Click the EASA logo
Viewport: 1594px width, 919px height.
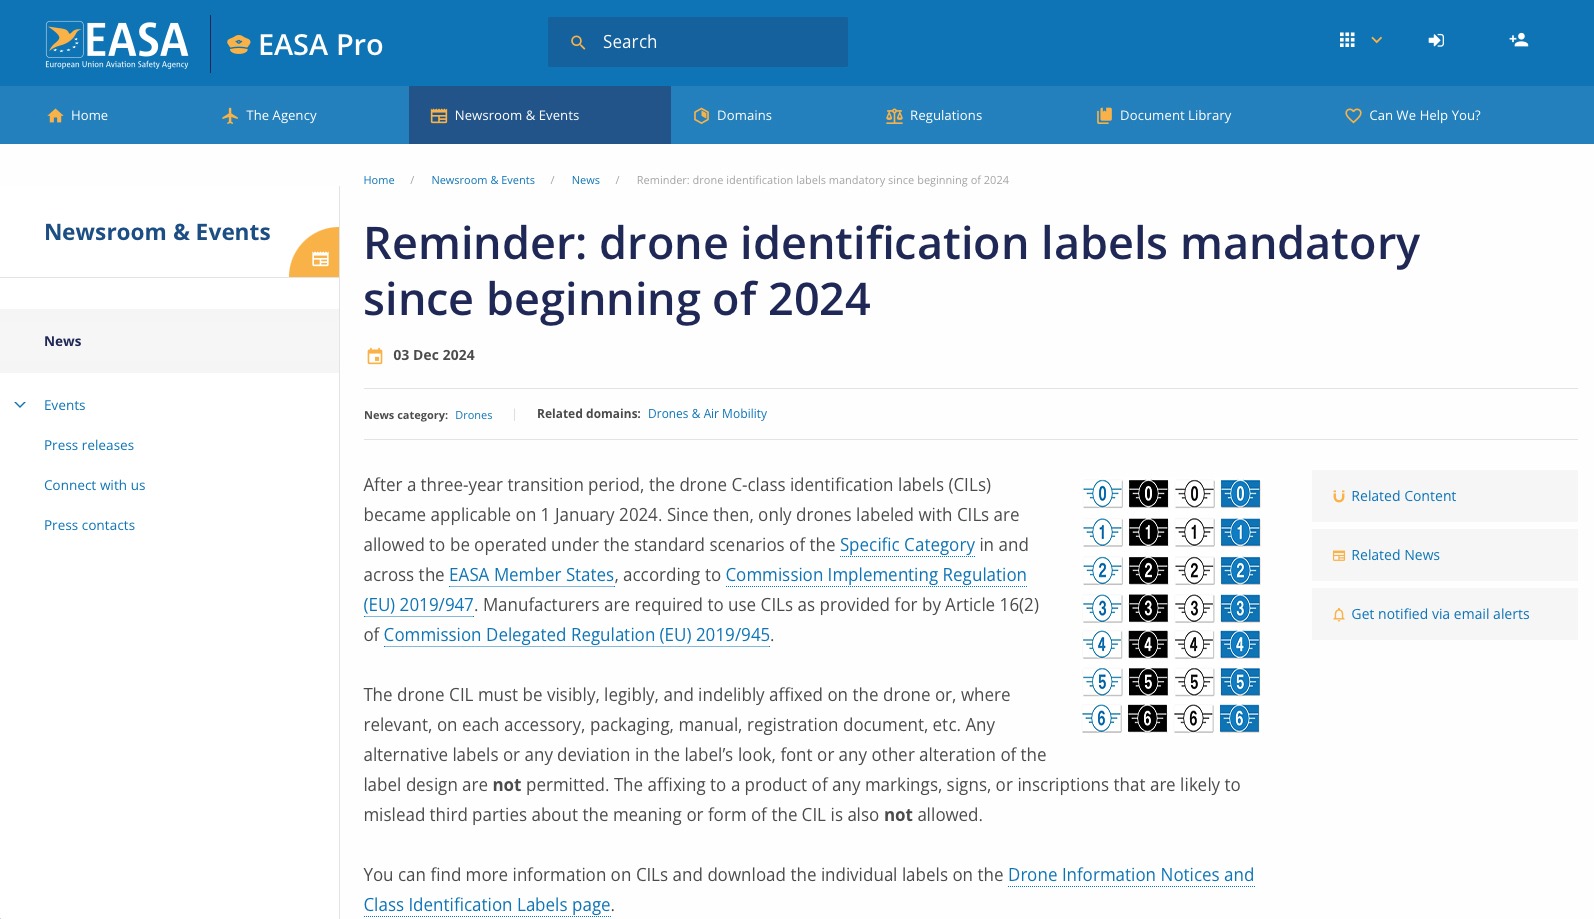pyautogui.click(x=117, y=44)
